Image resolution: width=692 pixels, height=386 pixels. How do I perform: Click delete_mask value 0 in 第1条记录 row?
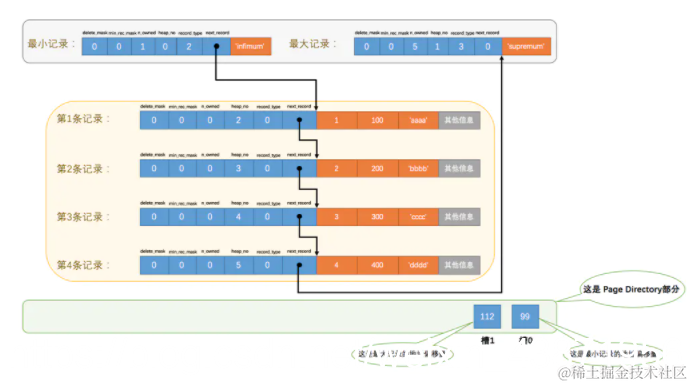[x=154, y=120]
